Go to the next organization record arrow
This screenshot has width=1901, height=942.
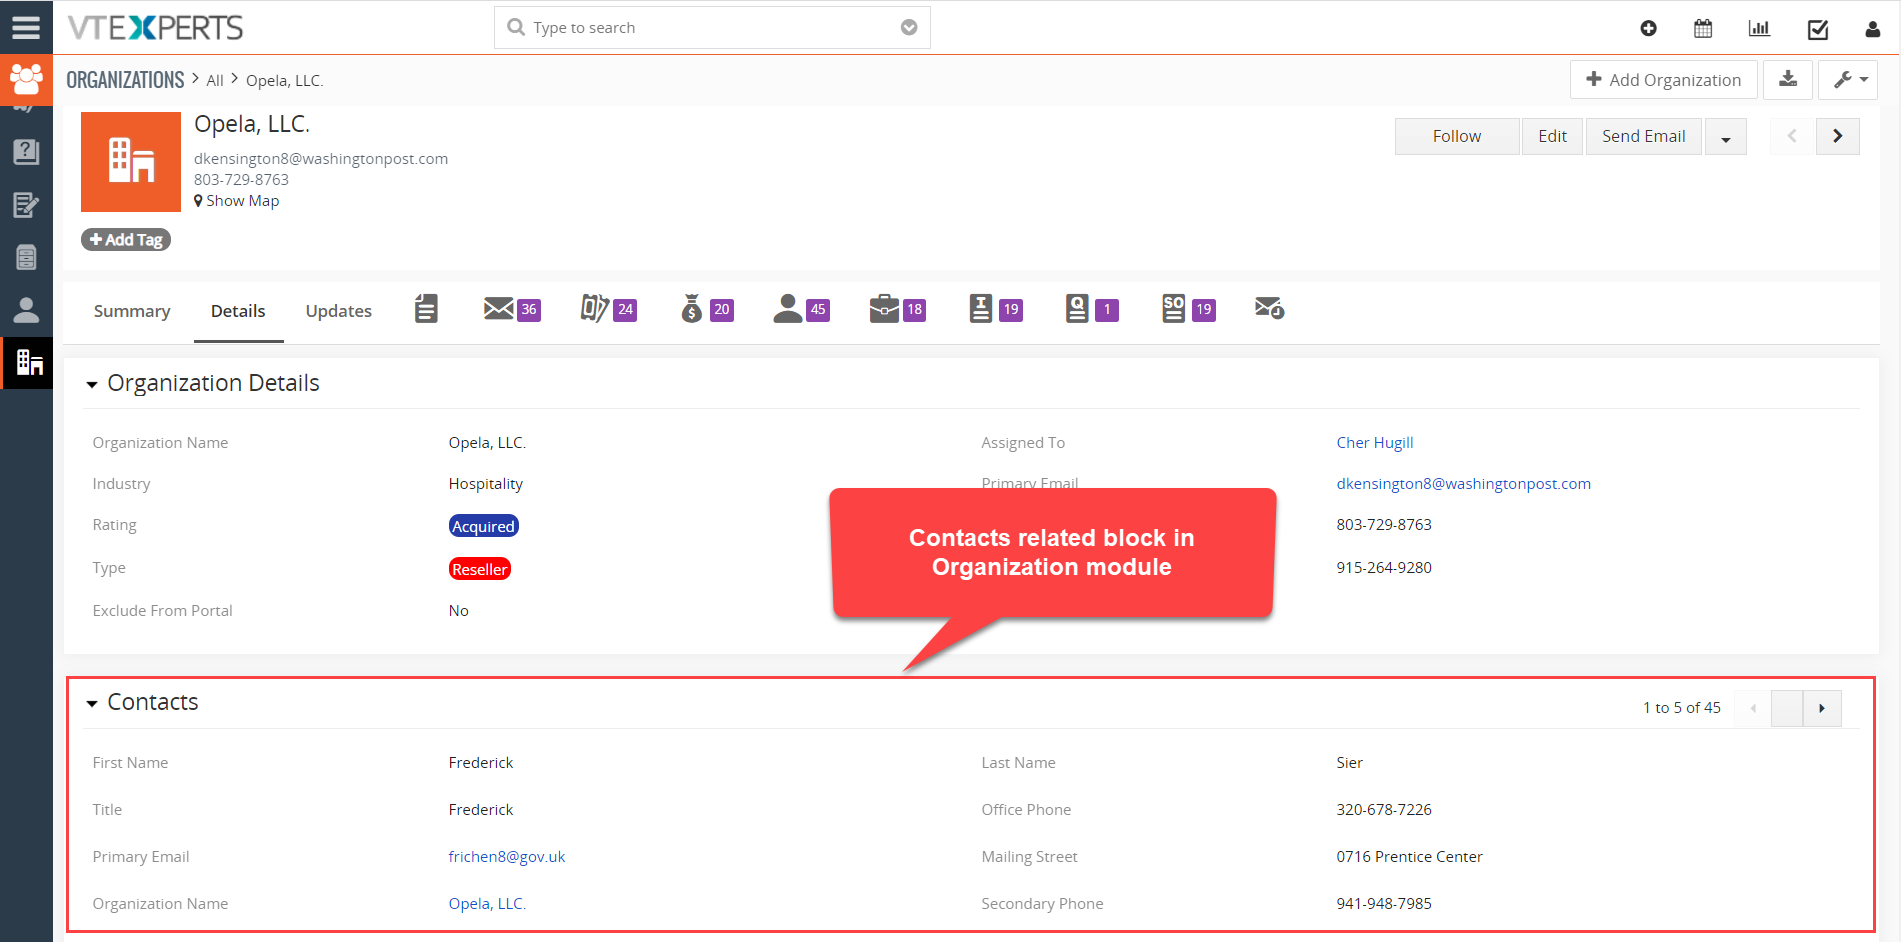coord(1838,136)
